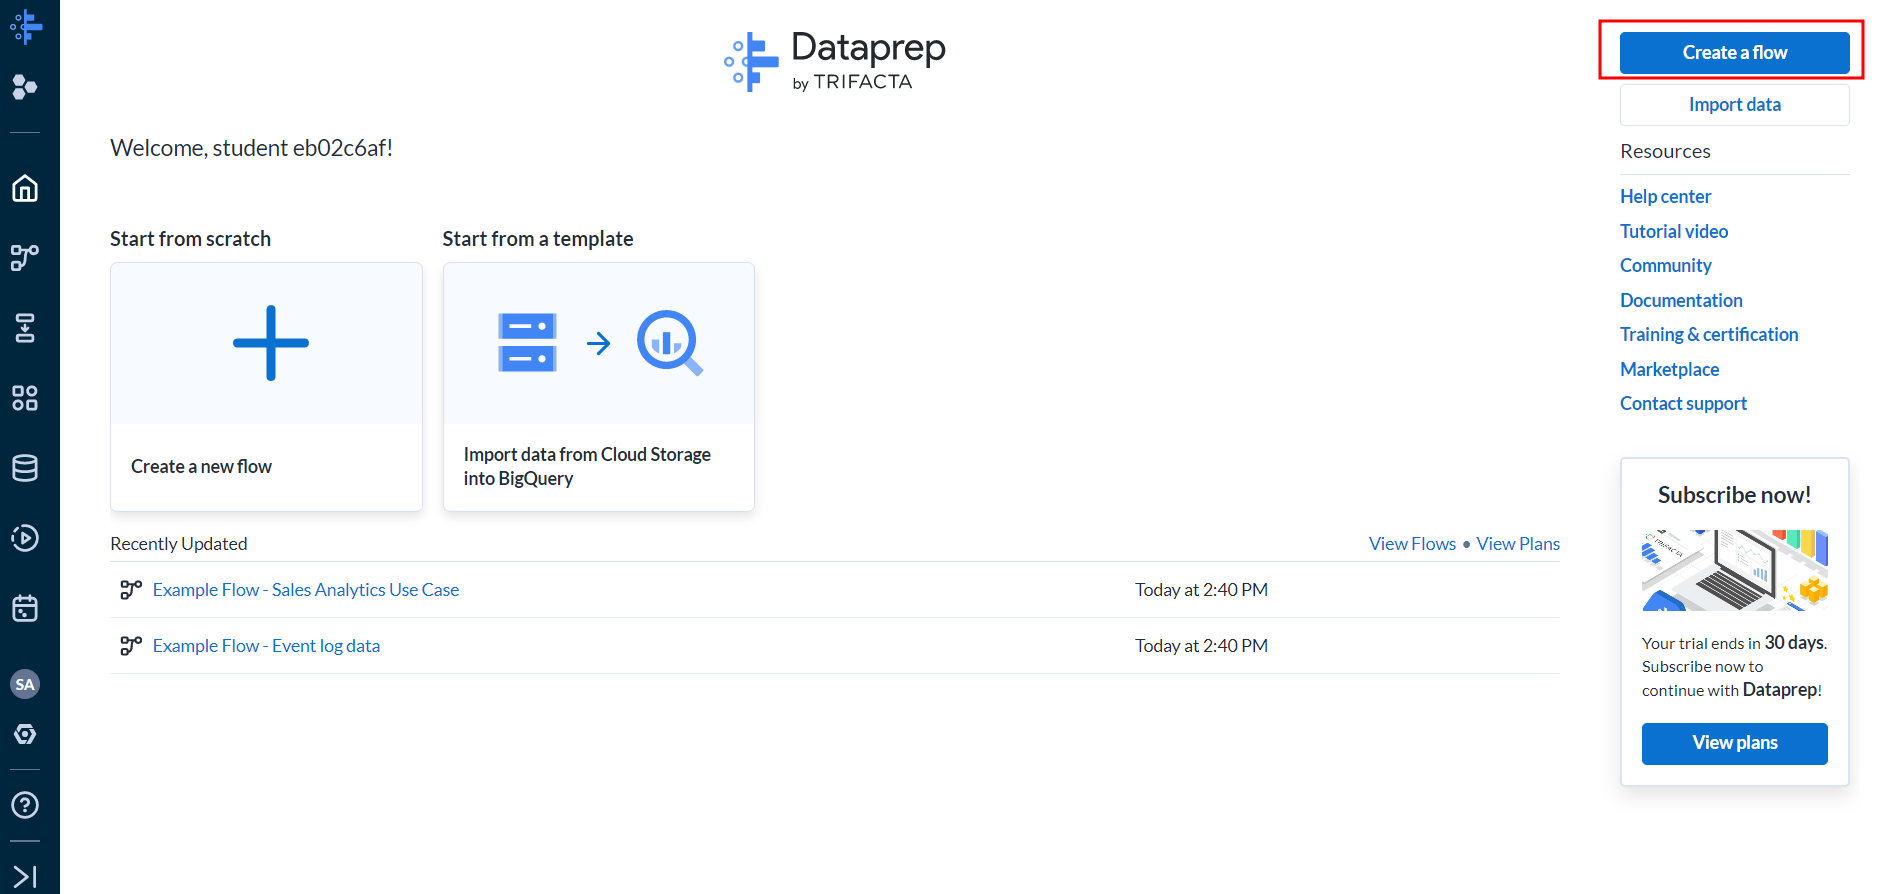The image size is (1885, 894).
Task: Open the Help center link
Action: (1665, 197)
